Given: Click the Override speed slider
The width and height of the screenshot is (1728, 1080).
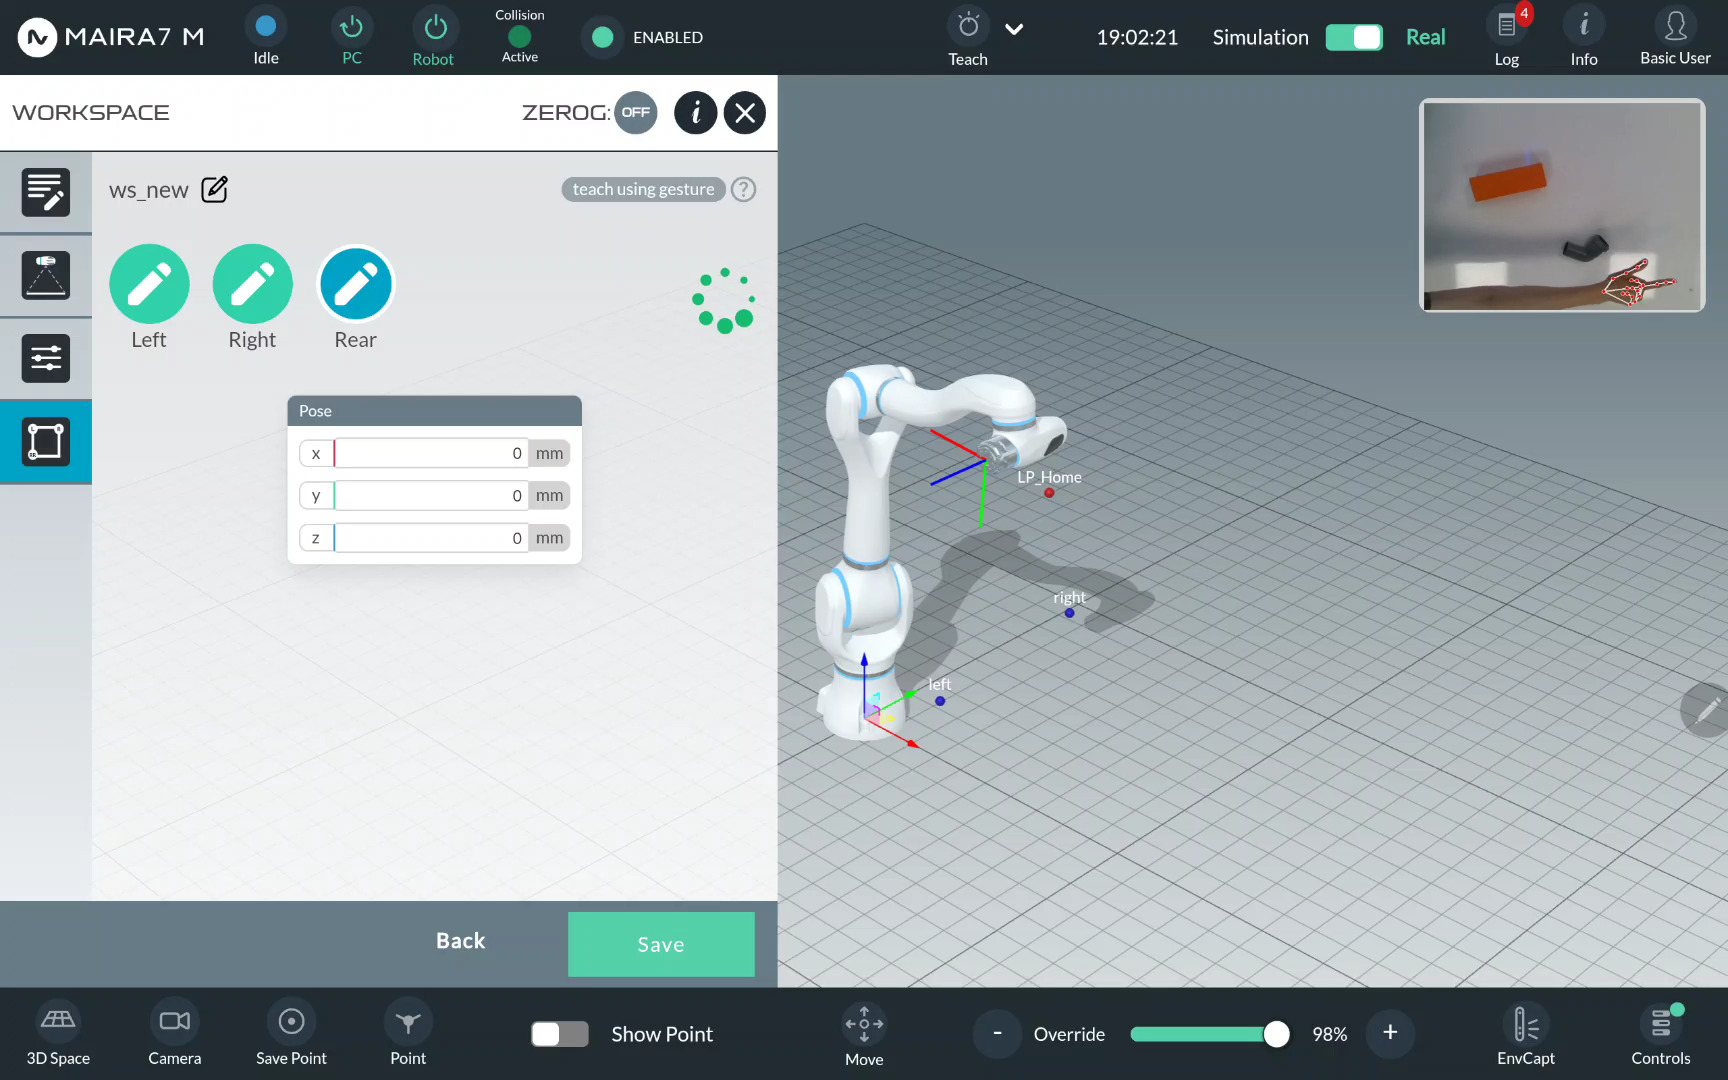Looking at the screenshot, I should 1210,1034.
